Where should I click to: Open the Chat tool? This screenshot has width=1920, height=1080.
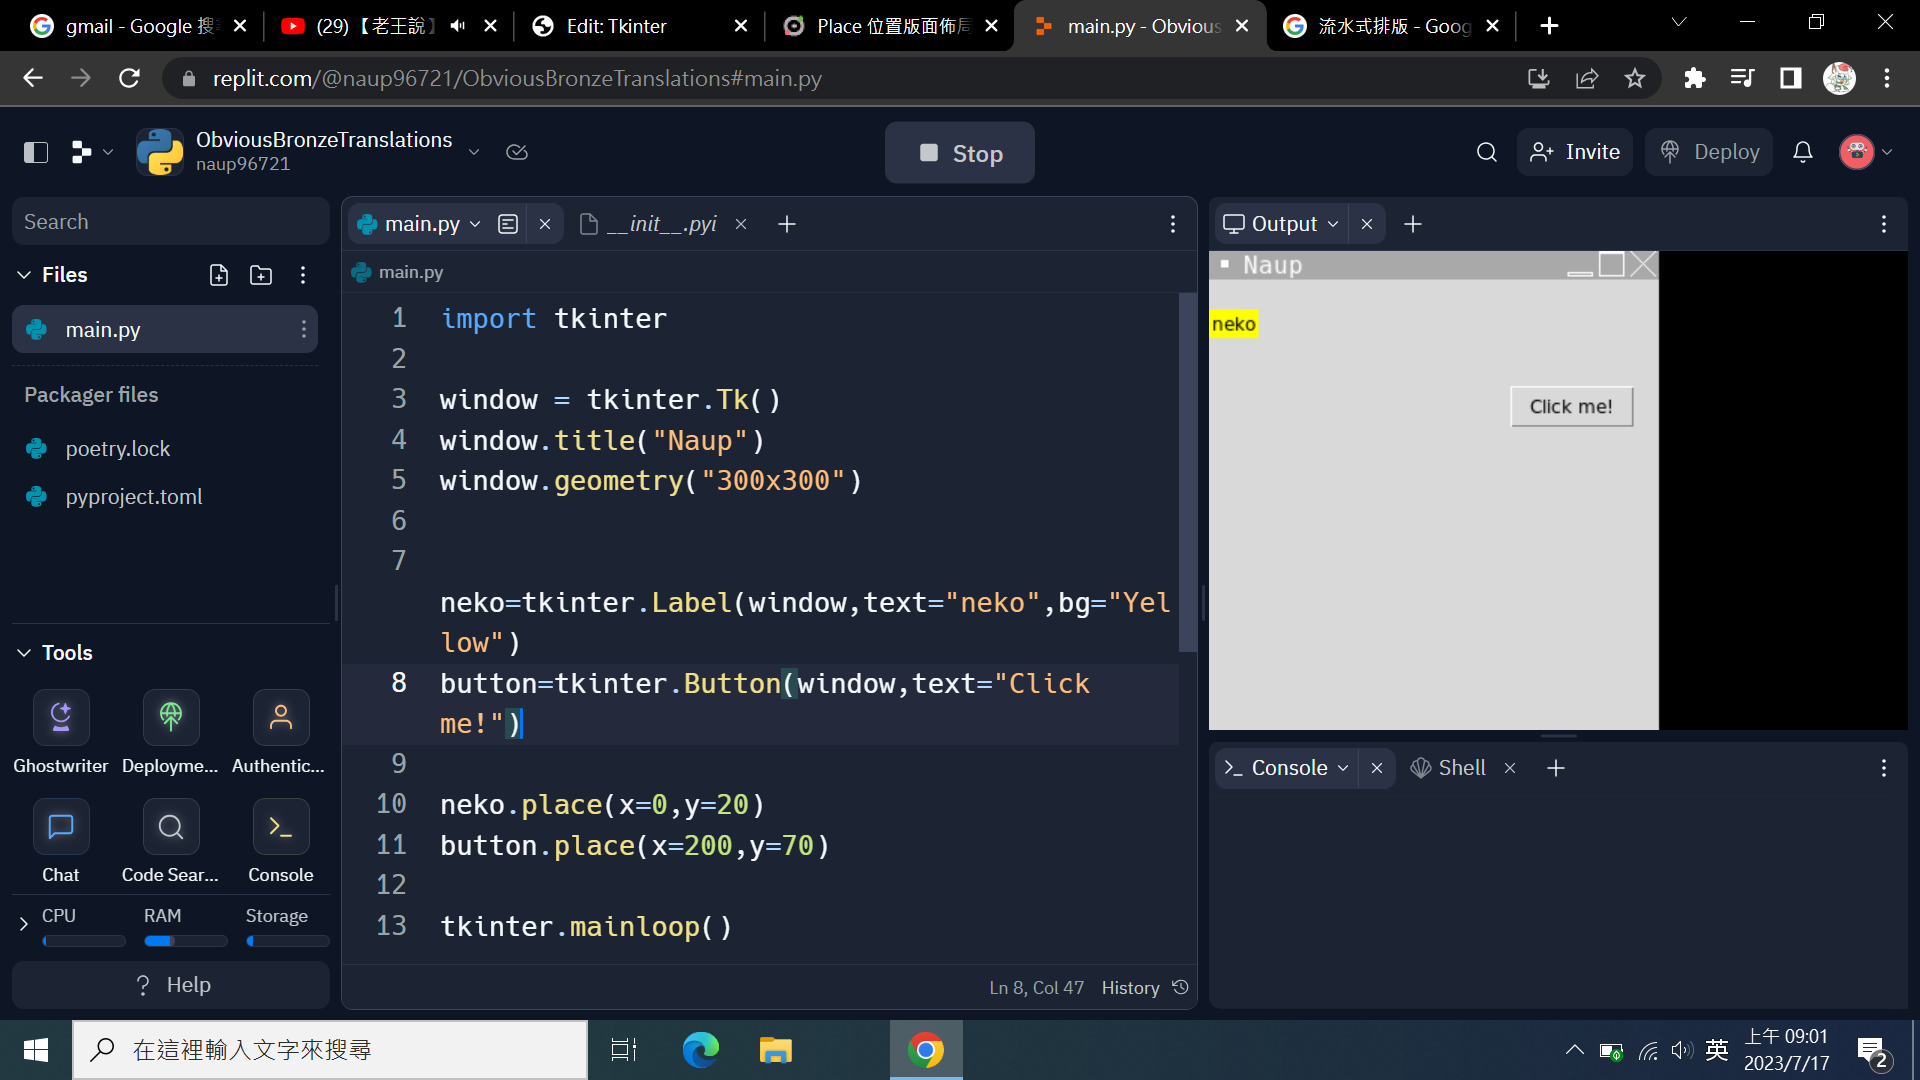click(61, 828)
